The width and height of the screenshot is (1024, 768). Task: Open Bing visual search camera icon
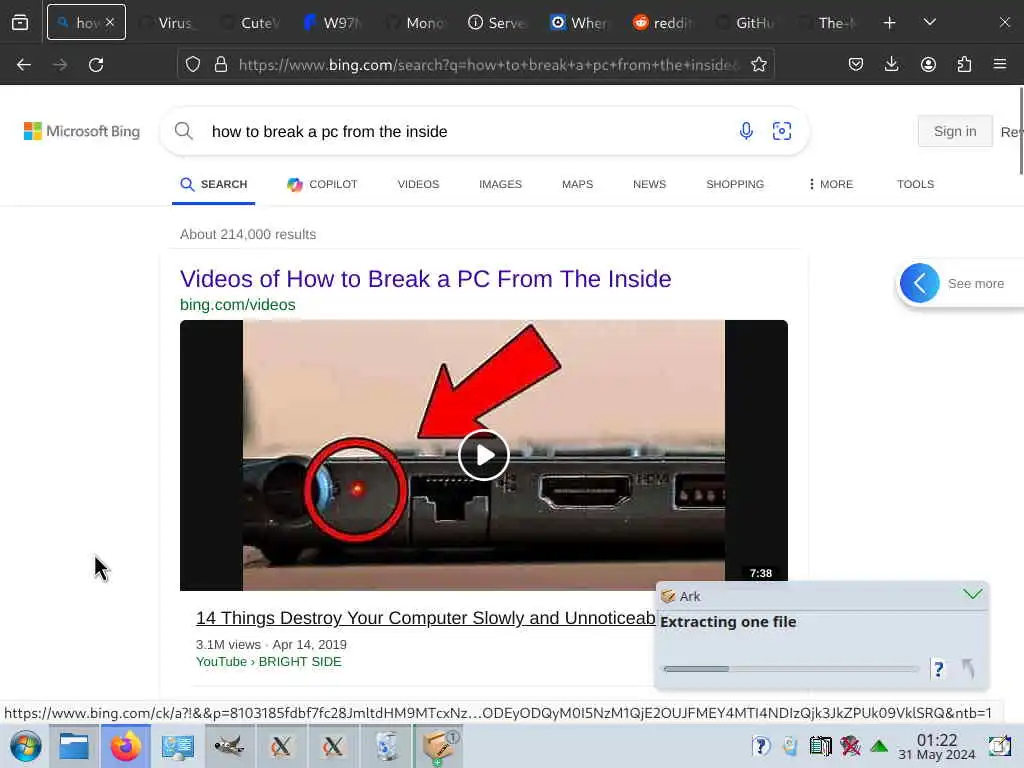[x=782, y=131]
